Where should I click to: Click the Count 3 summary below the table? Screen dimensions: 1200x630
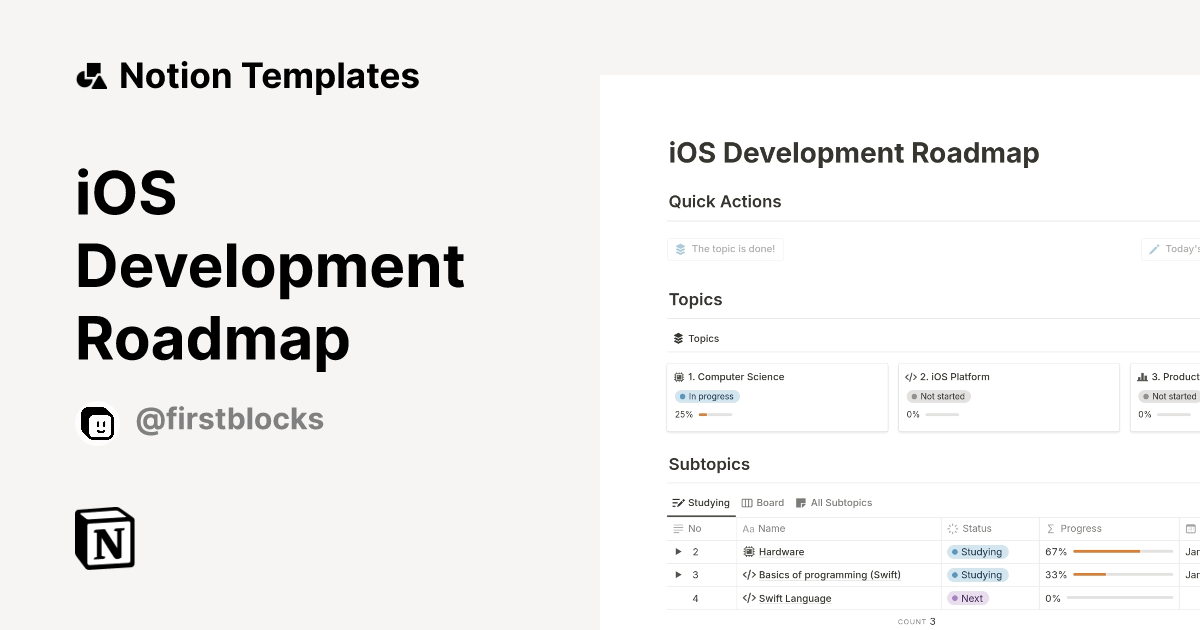click(x=916, y=621)
